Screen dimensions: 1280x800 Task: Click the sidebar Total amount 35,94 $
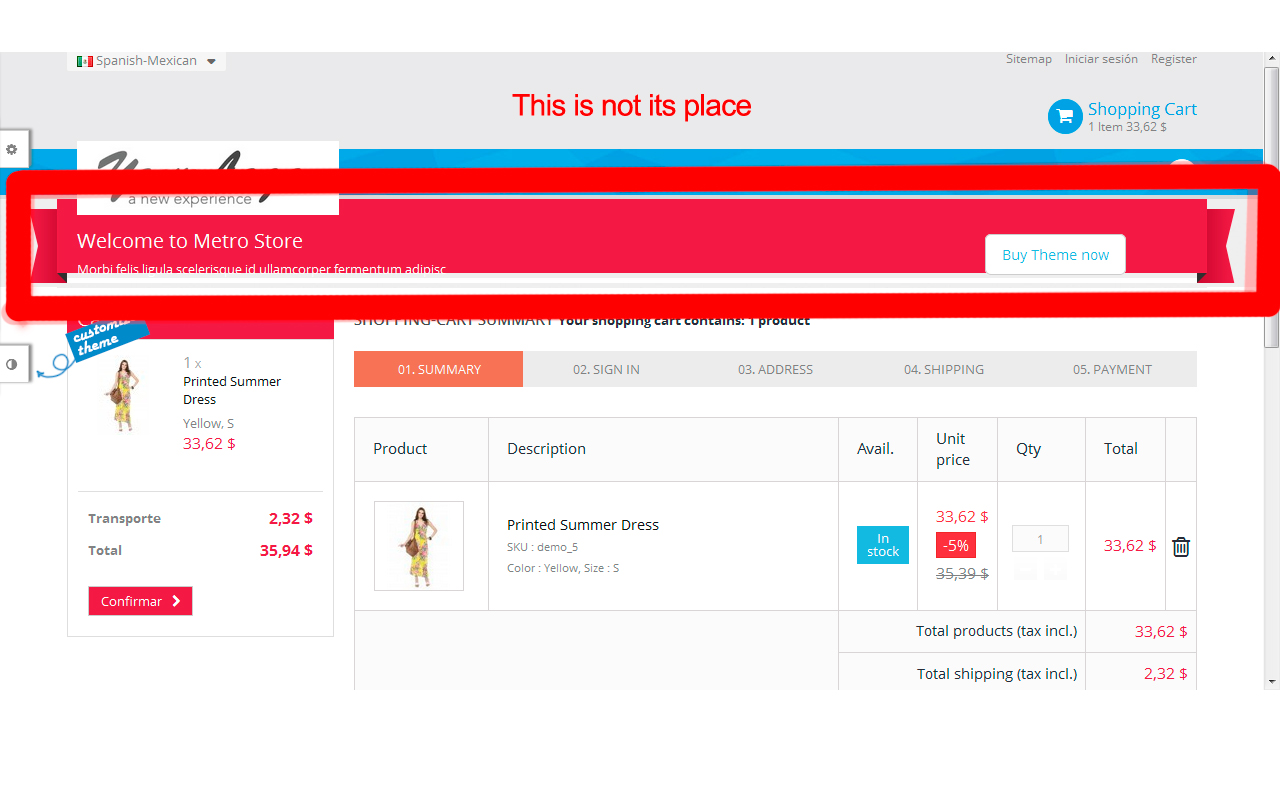pyautogui.click(x=286, y=550)
